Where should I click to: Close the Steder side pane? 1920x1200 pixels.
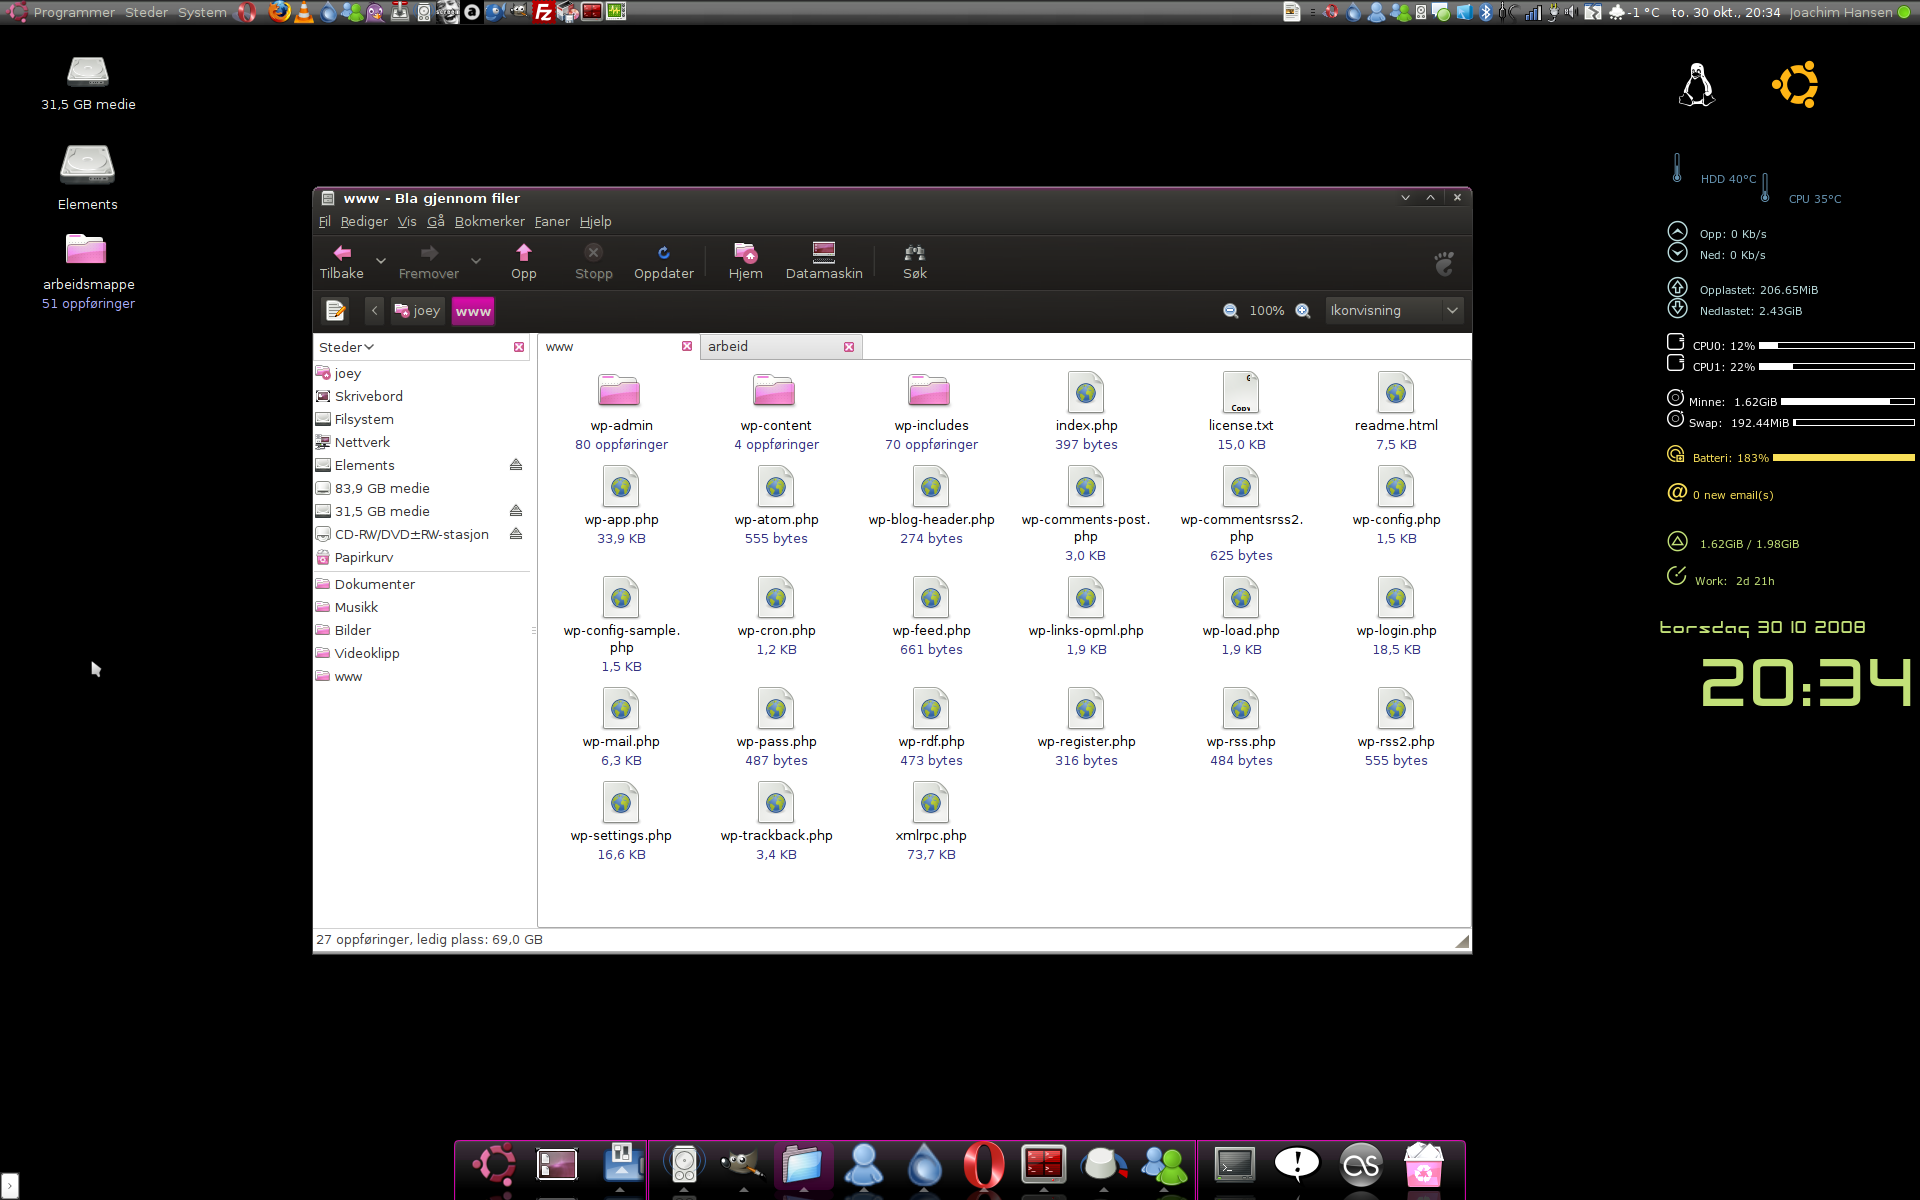coord(519,347)
